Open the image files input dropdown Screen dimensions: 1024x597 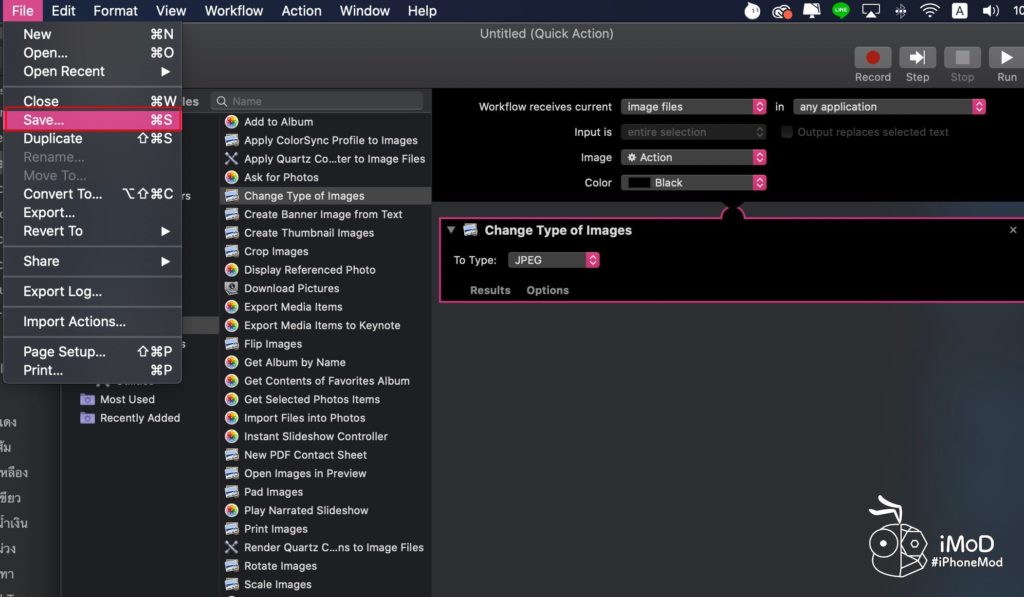693,107
